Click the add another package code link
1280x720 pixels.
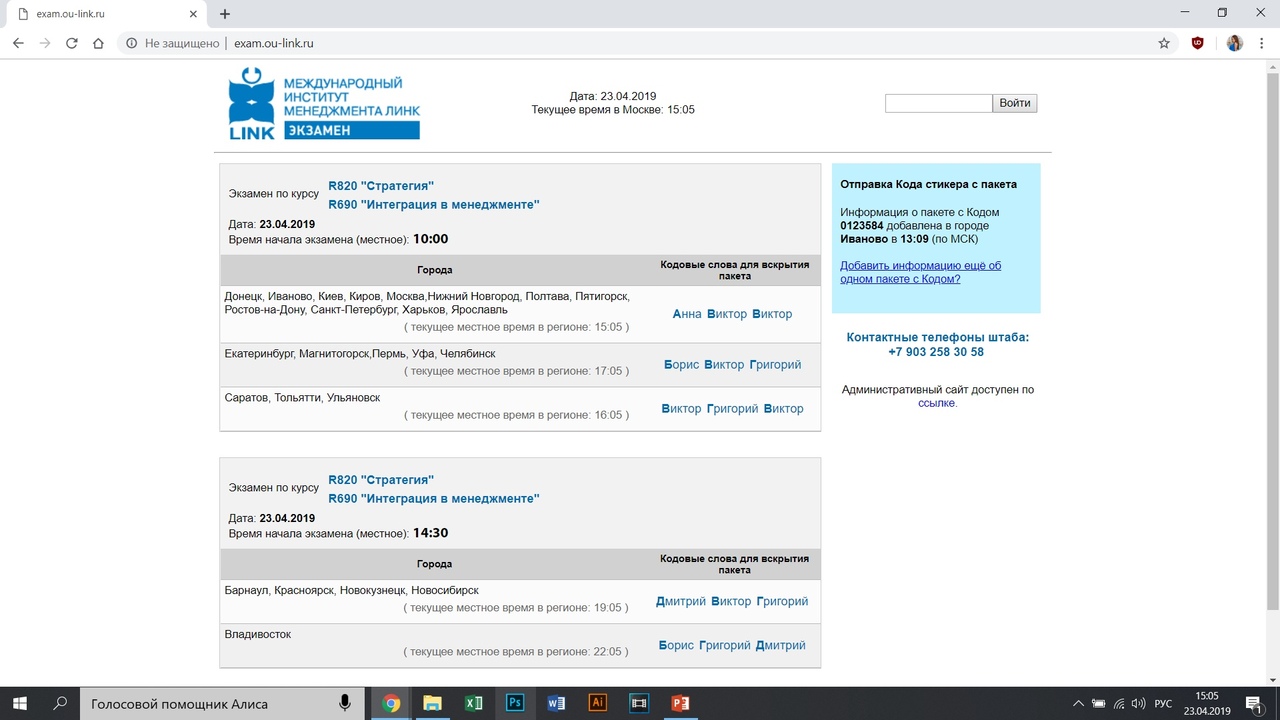click(x=920, y=272)
